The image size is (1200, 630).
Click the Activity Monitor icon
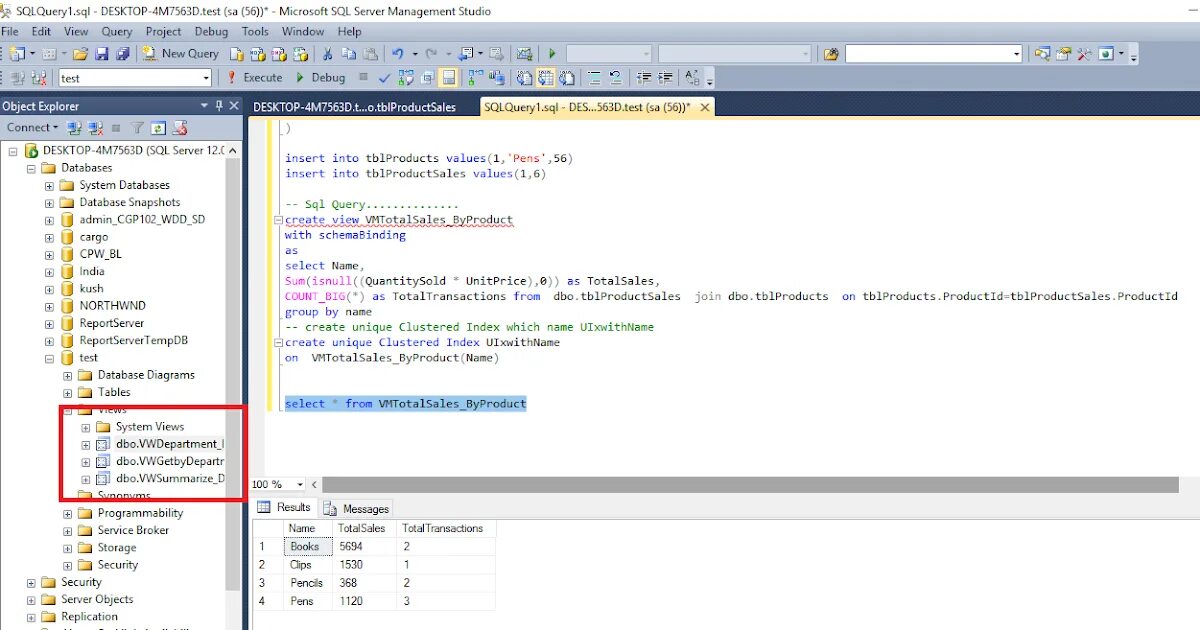pyautogui.click(x=524, y=54)
